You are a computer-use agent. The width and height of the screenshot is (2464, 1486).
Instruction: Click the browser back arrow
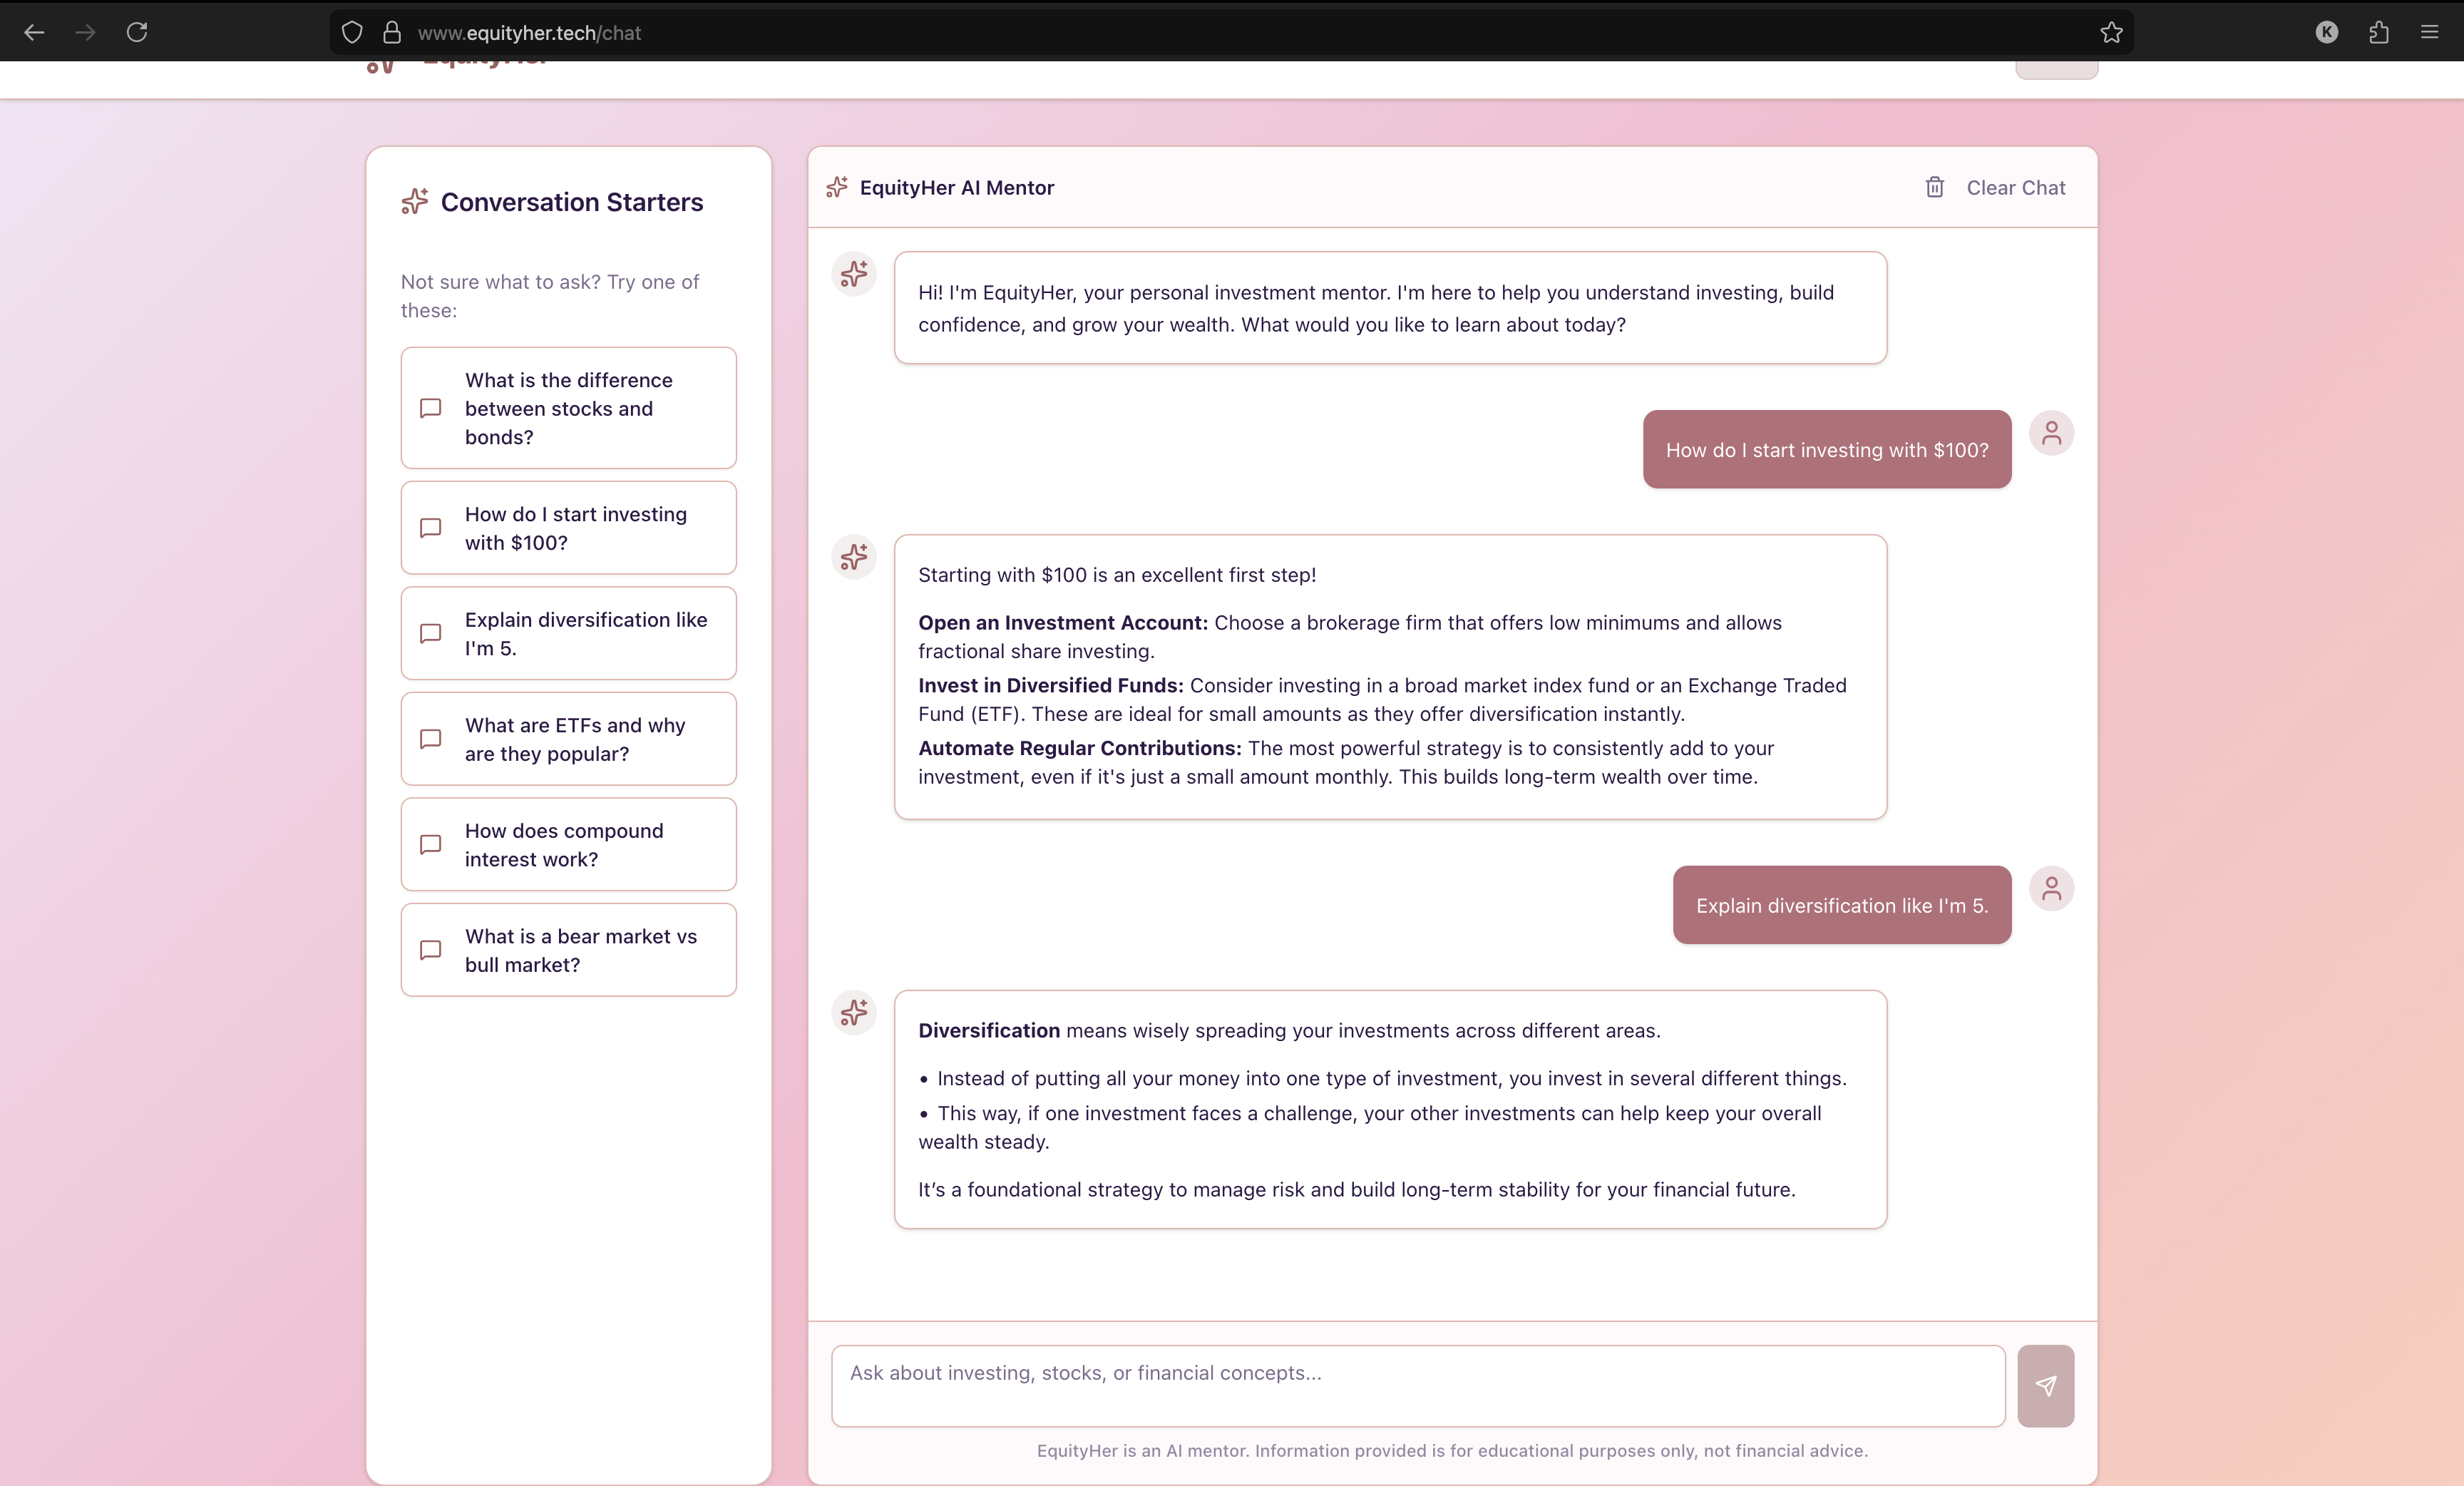pyautogui.click(x=34, y=32)
